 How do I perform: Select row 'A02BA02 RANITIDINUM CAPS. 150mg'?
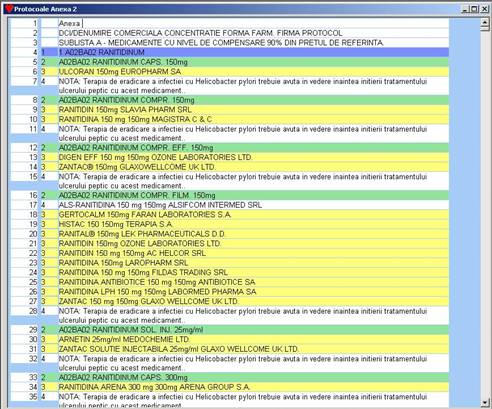(253, 62)
